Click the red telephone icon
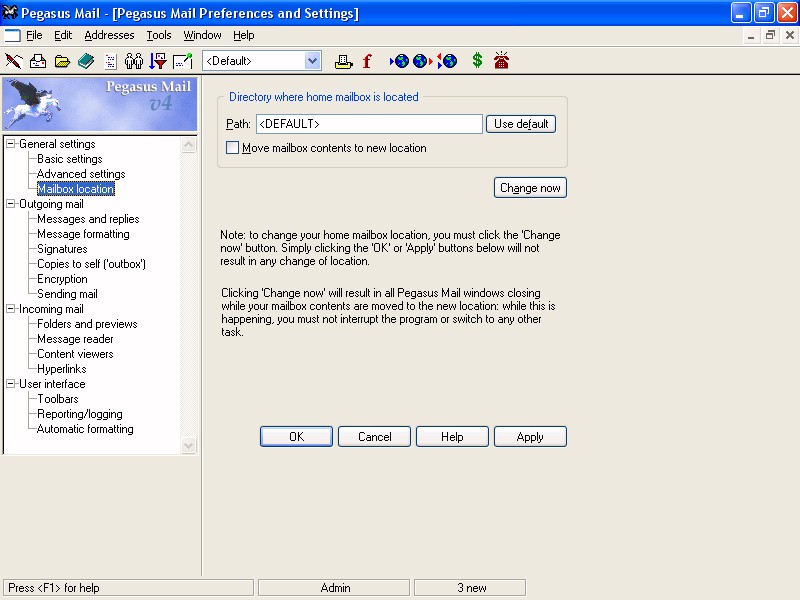The image size is (800, 600). tap(502, 60)
